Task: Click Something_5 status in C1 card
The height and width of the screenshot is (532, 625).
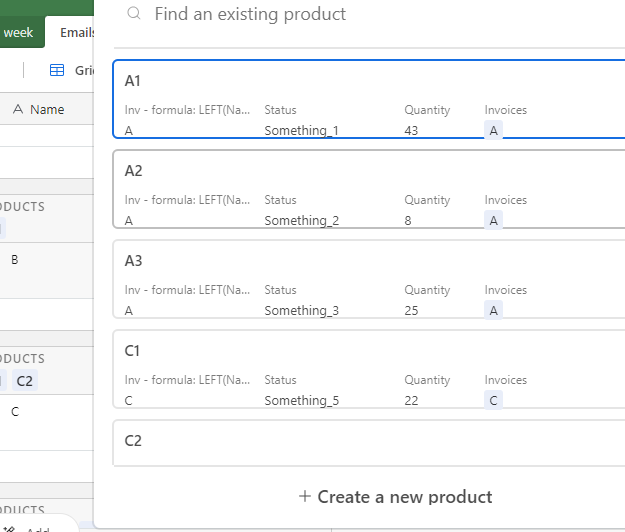Action: [302, 400]
